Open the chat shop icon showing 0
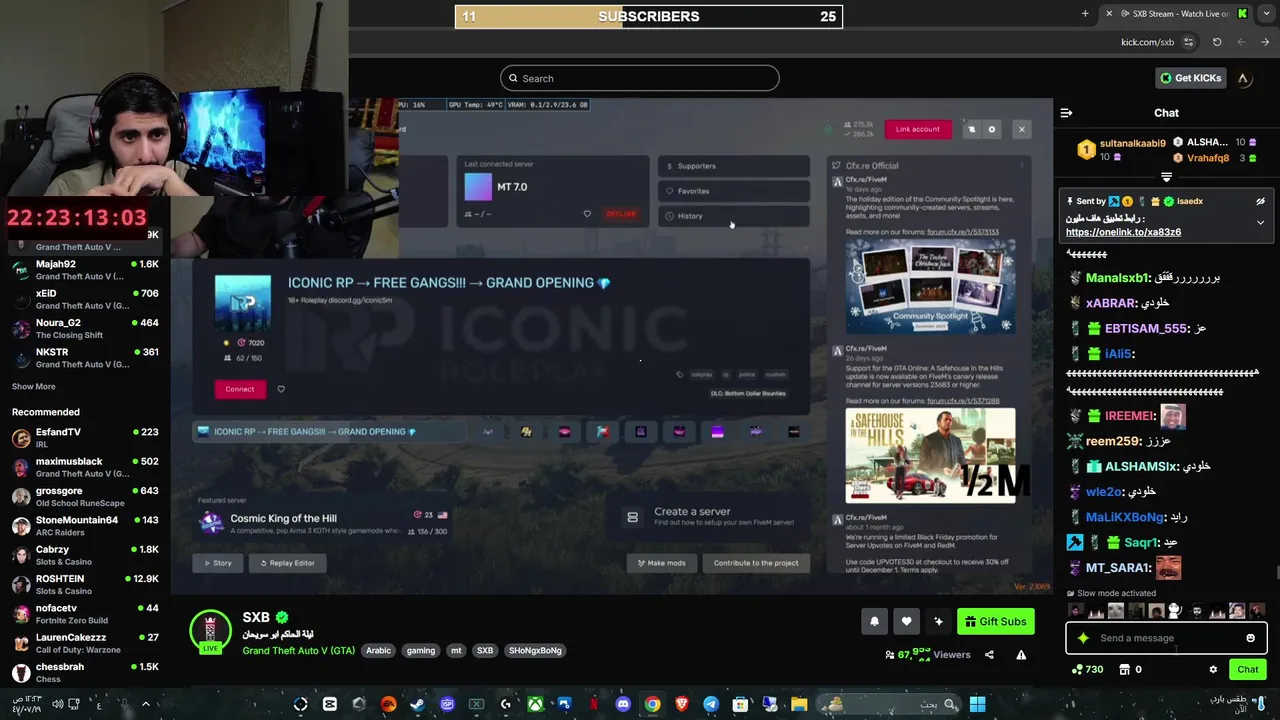 (x=1130, y=670)
